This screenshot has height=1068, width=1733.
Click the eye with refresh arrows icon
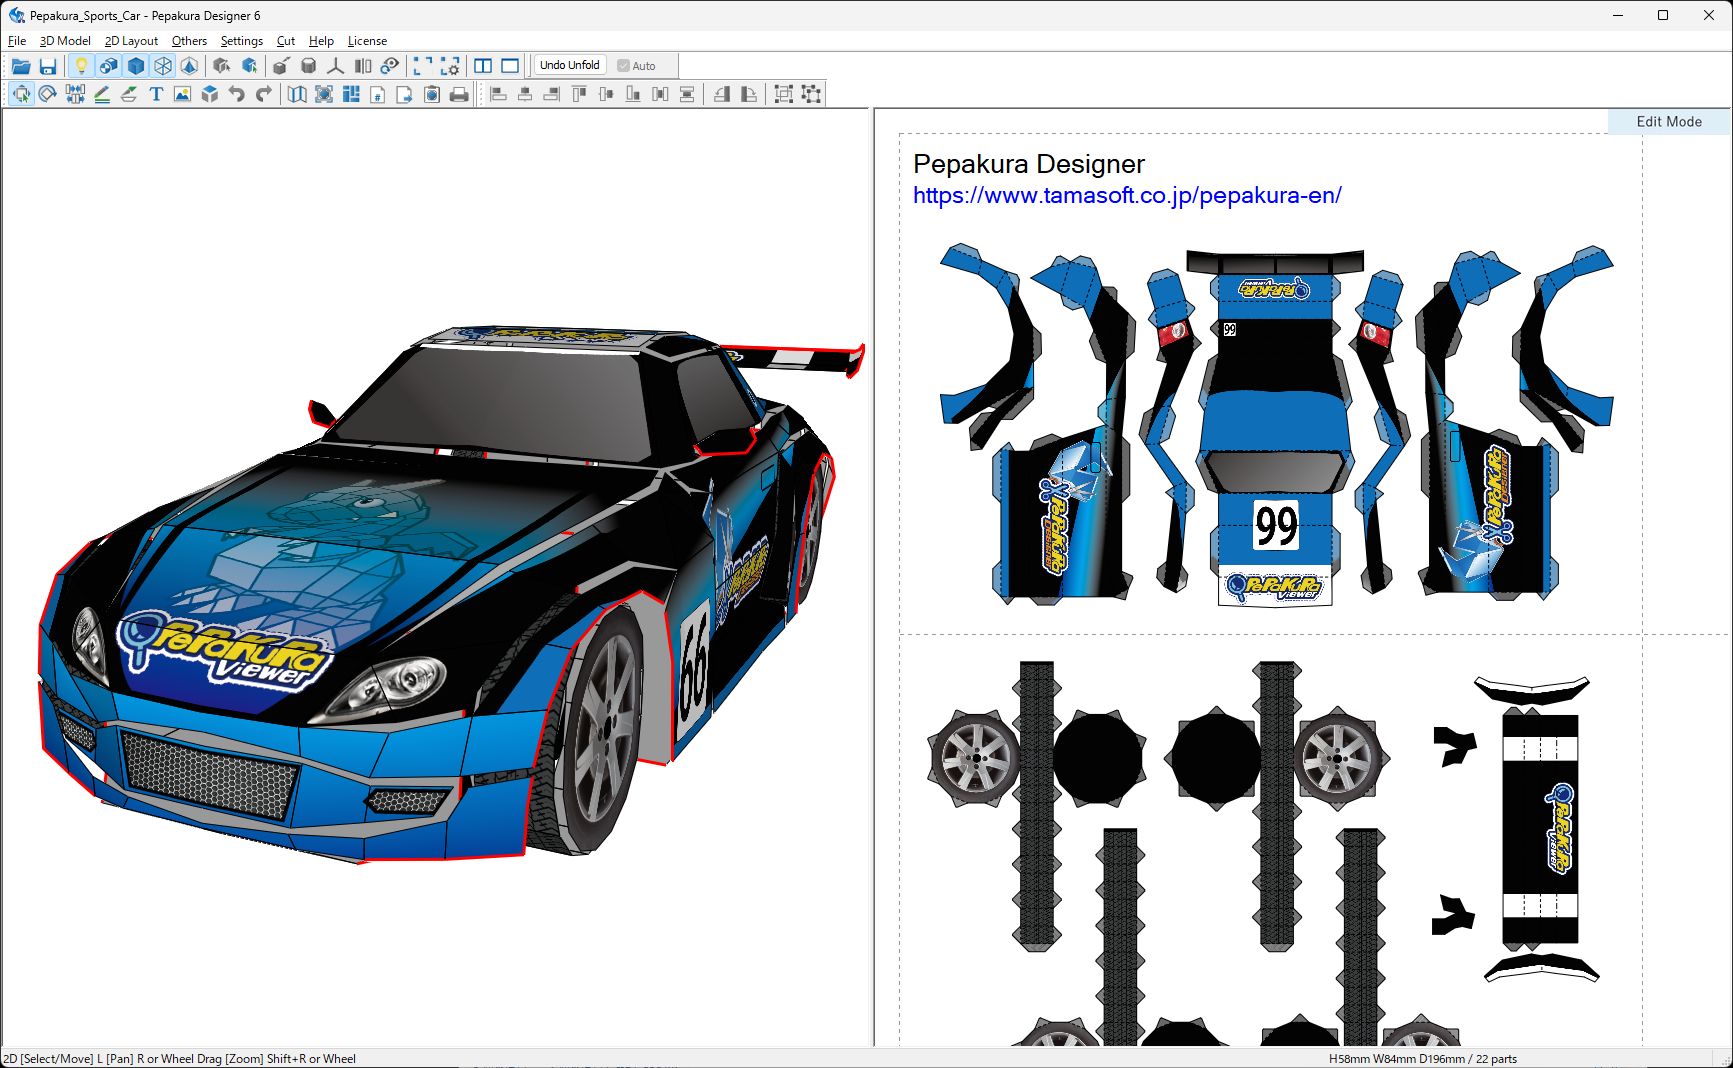[390, 66]
